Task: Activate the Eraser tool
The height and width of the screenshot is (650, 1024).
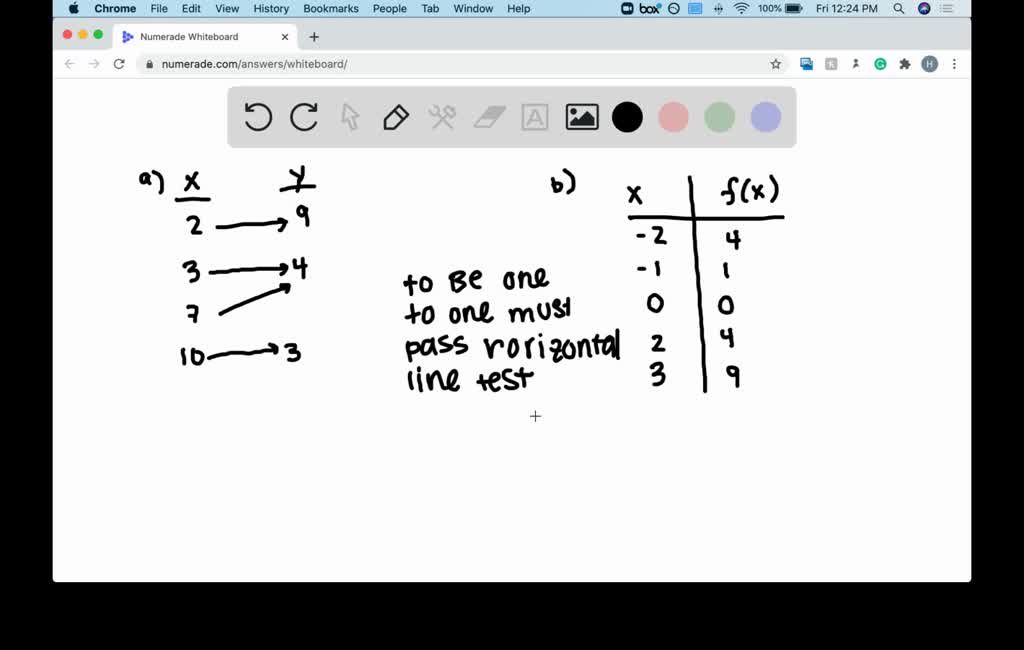Action: pyautogui.click(x=489, y=117)
